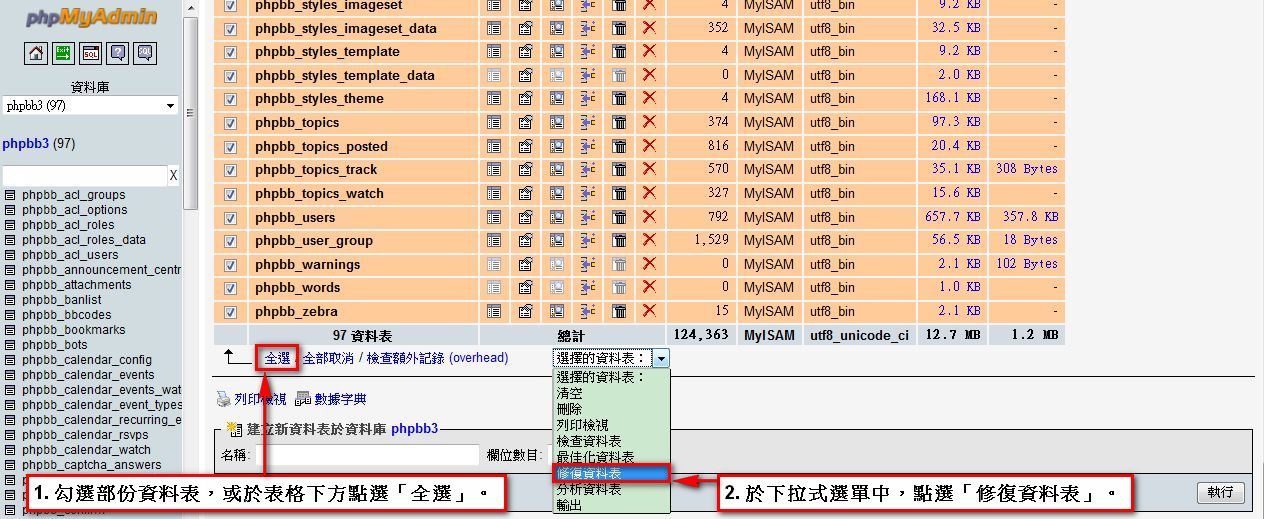Empty phpbb_topics_watch using the trash icon
1264x519 pixels.
click(x=619, y=193)
